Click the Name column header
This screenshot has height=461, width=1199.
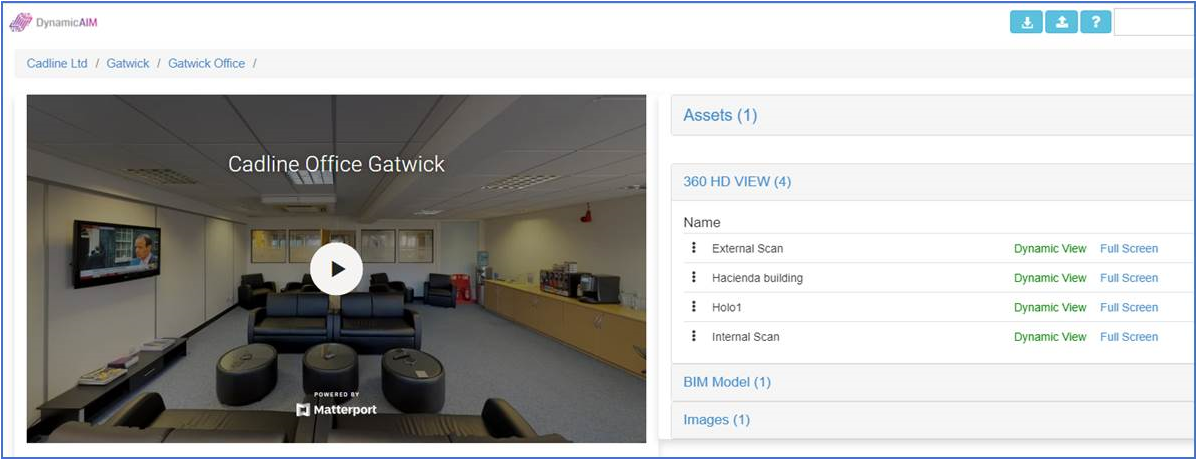(702, 222)
